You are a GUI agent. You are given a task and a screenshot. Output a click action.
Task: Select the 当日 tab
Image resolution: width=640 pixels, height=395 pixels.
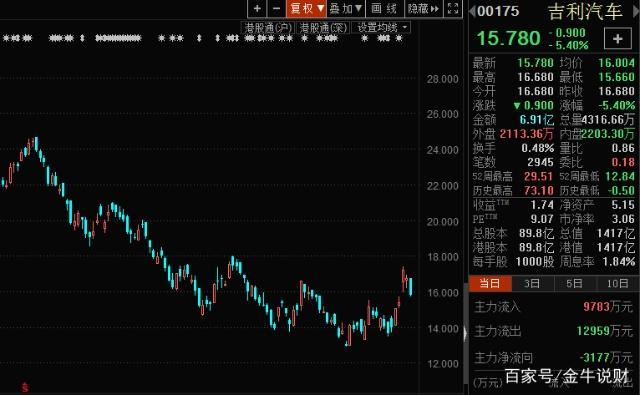click(x=490, y=283)
